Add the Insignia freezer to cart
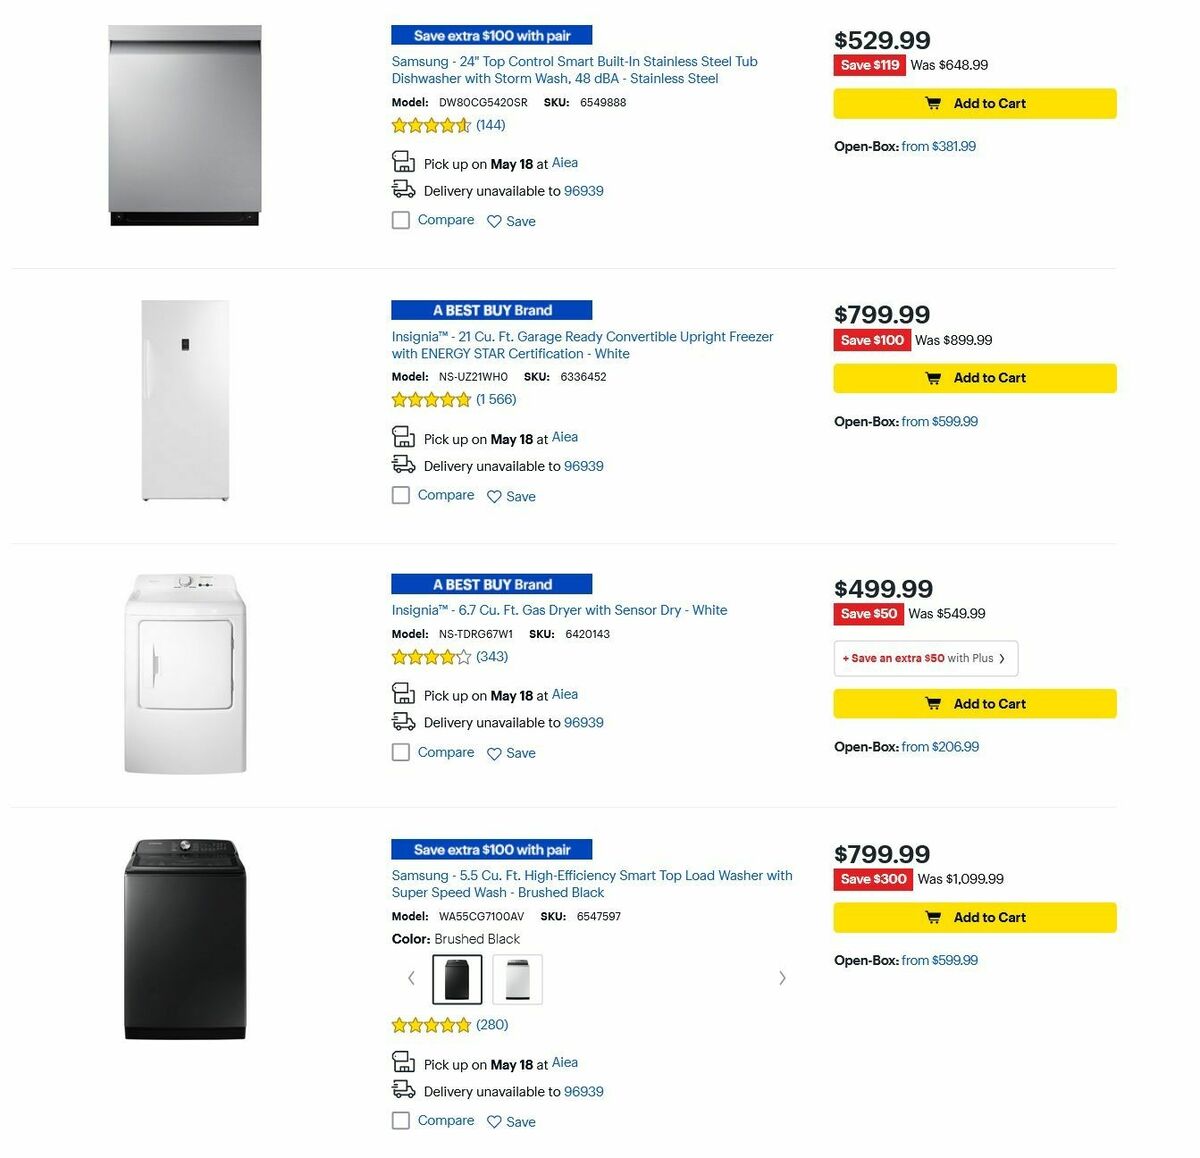 [x=974, y=378]
